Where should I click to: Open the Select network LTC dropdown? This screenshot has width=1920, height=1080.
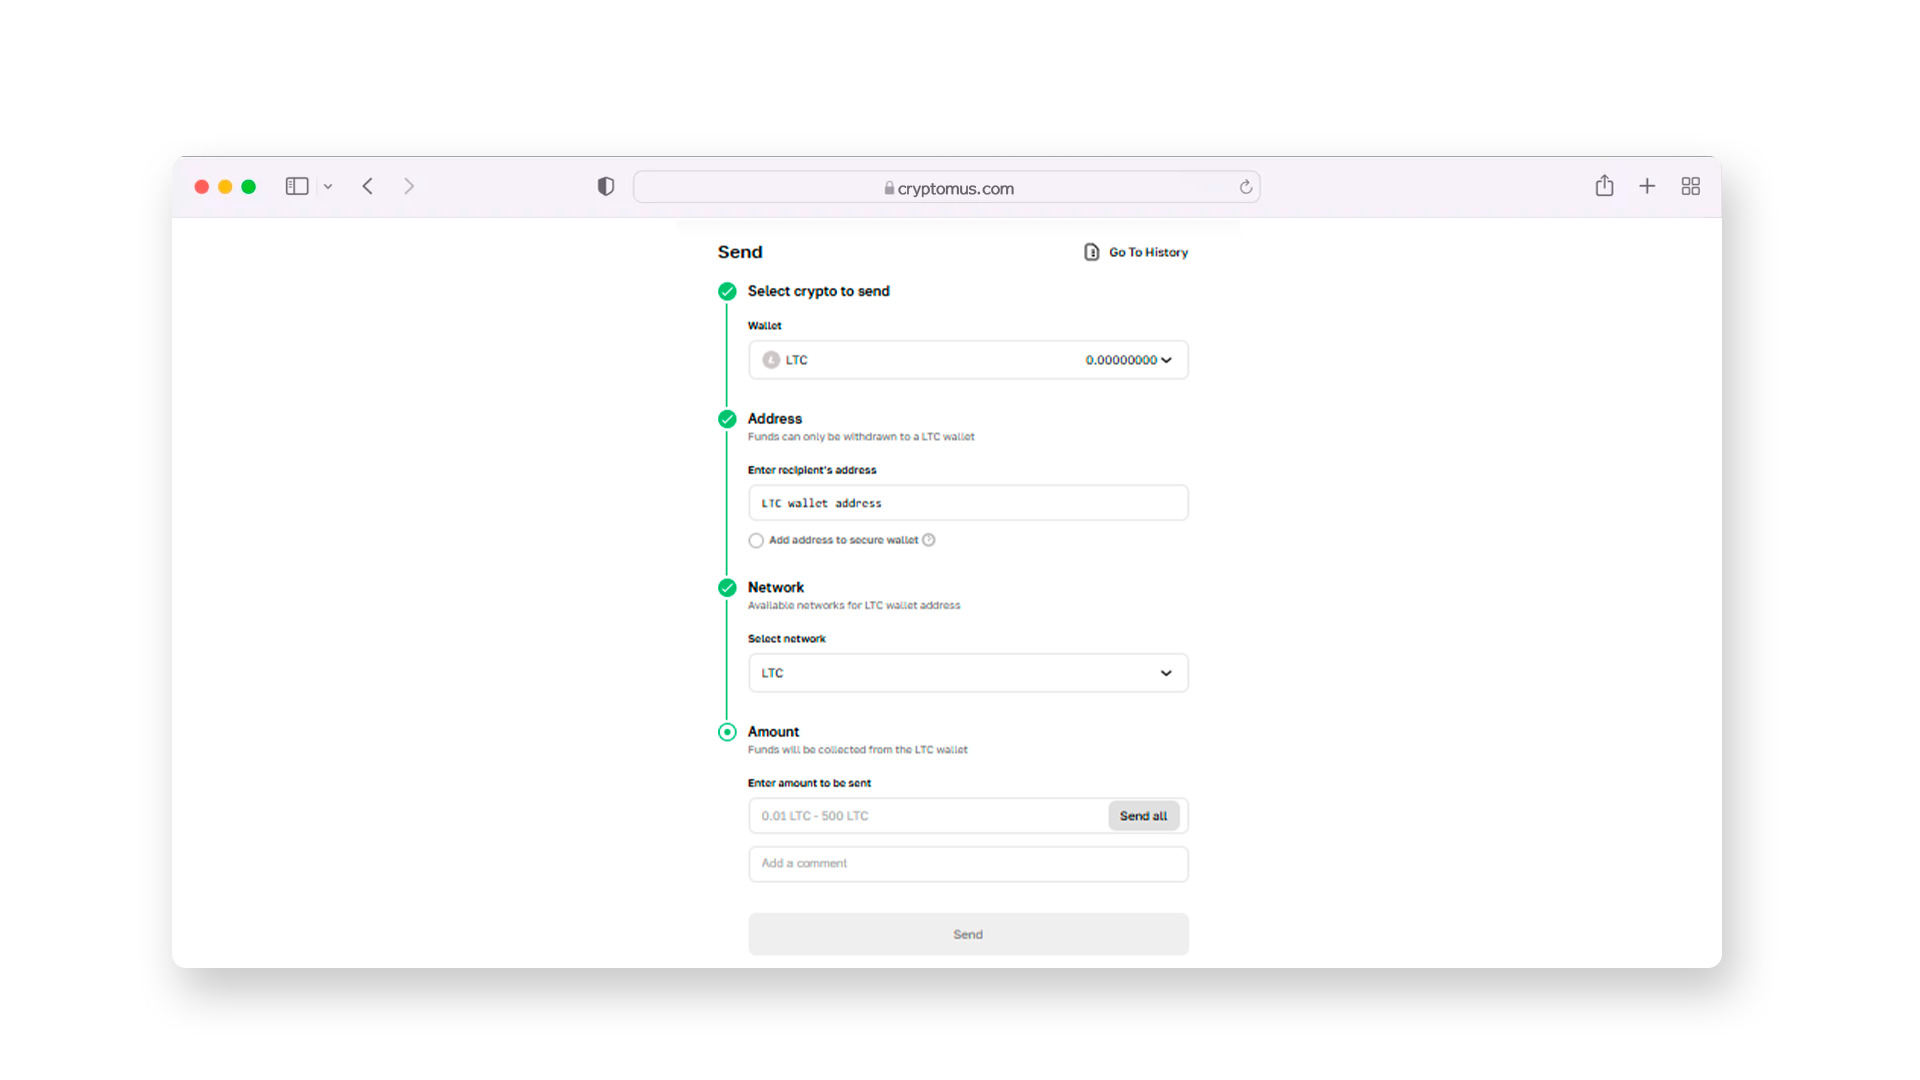(x=968, y=673)
